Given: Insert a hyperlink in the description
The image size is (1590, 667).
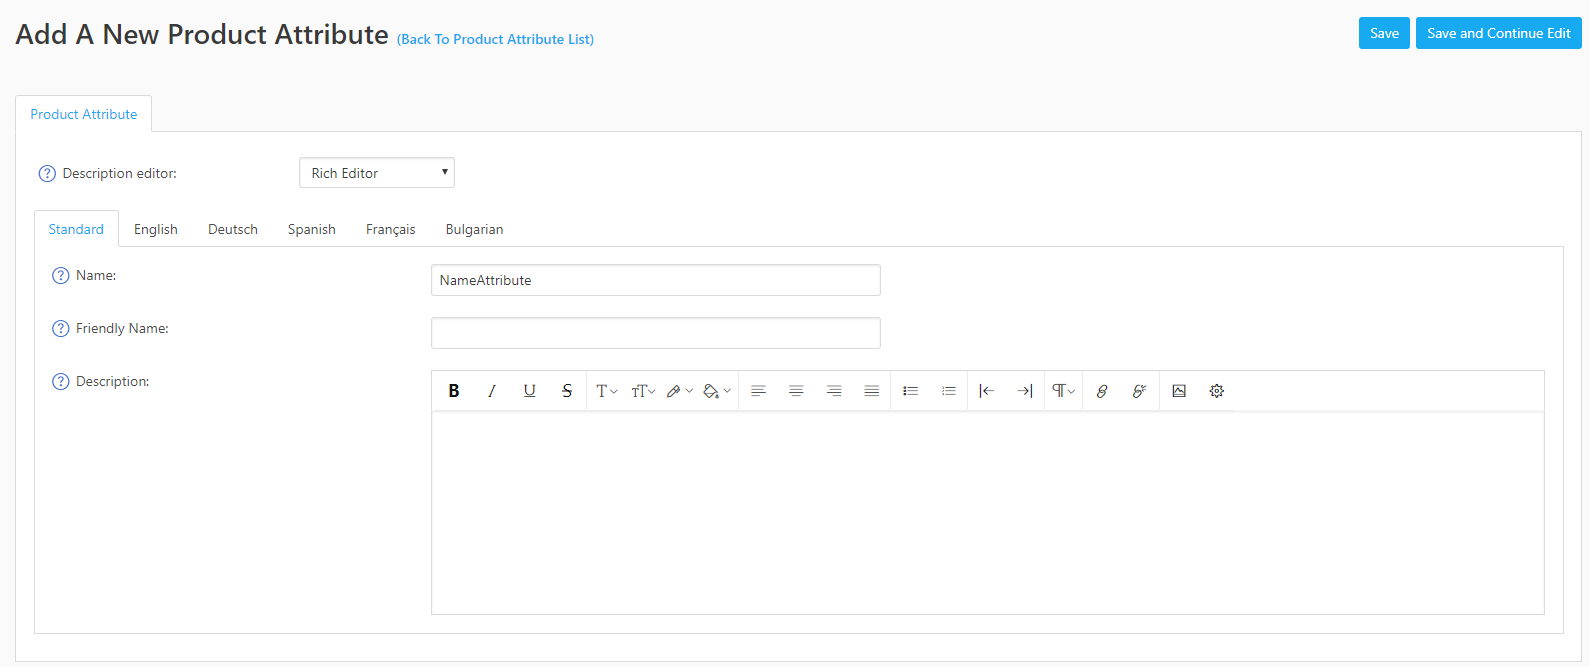Looking at the screenshot, I should point(1102,391).
